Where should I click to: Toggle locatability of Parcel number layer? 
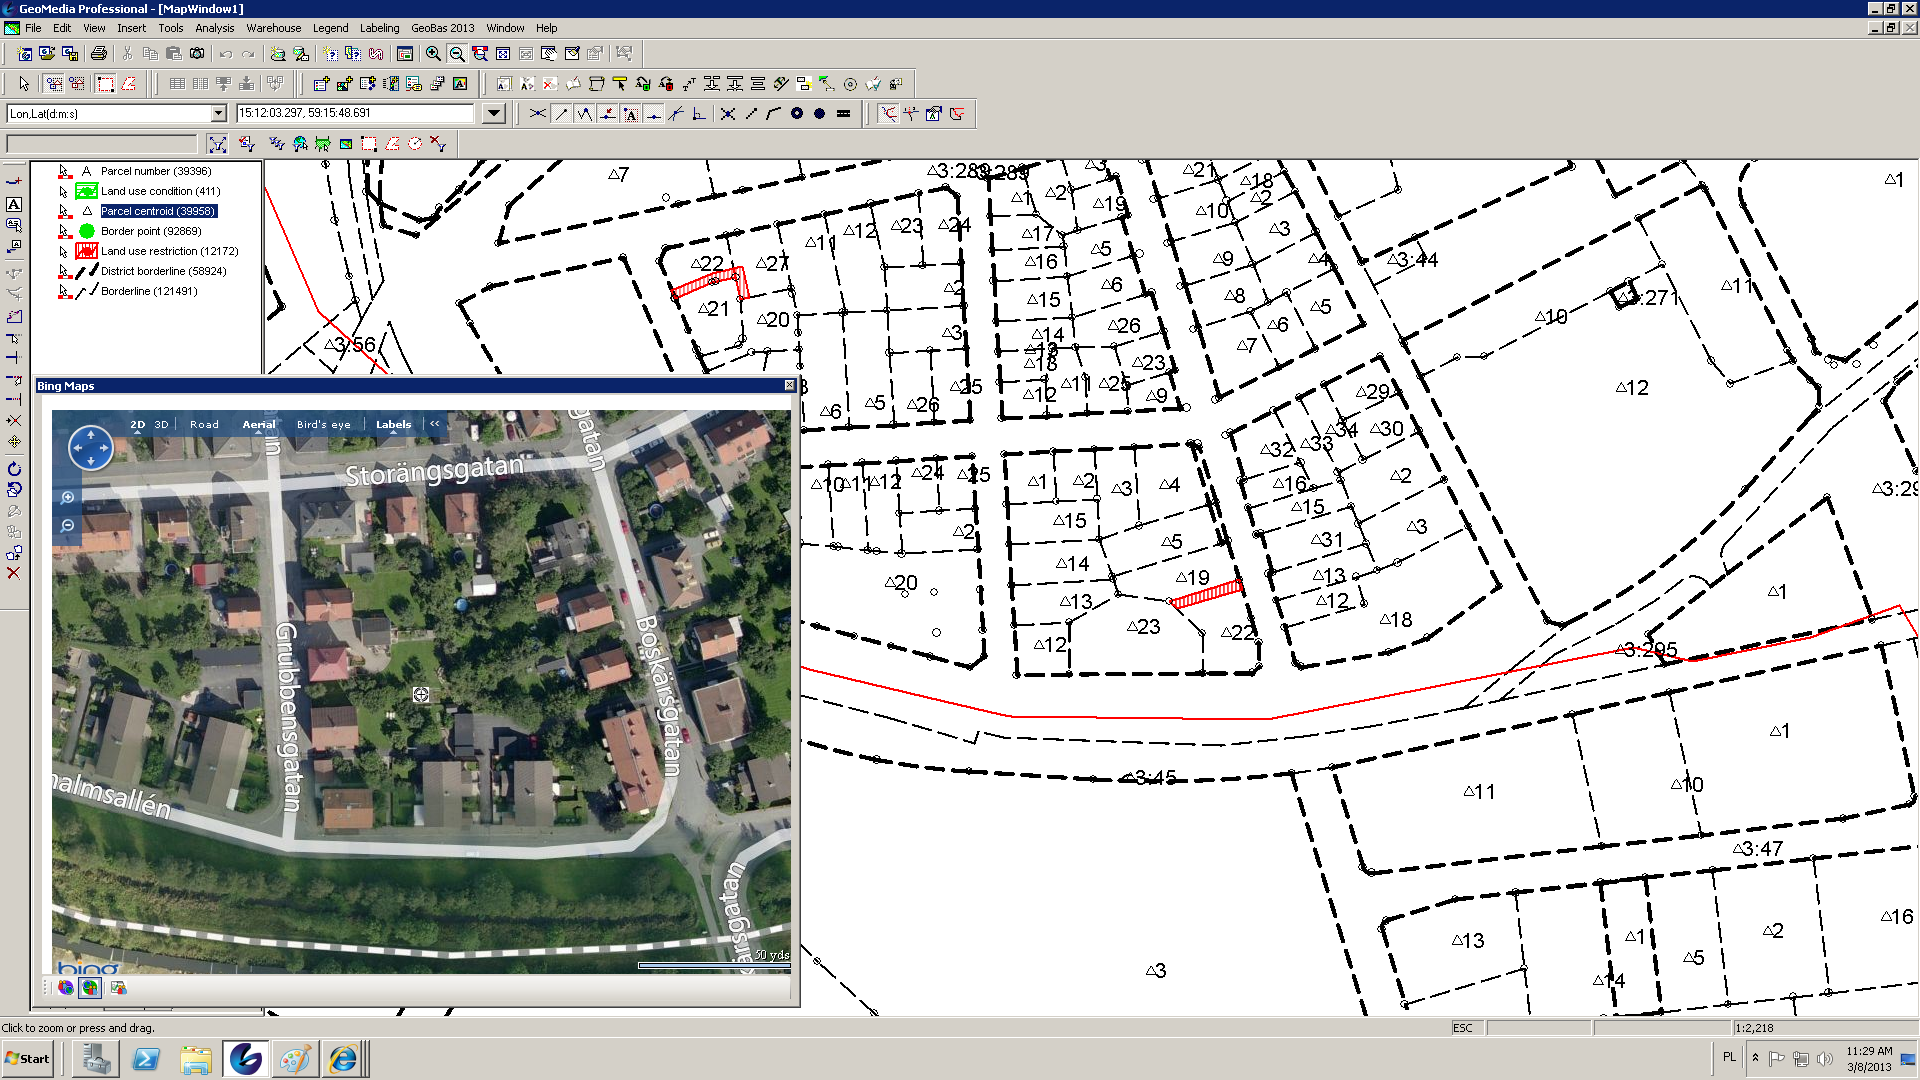click(x=64, y=171)
